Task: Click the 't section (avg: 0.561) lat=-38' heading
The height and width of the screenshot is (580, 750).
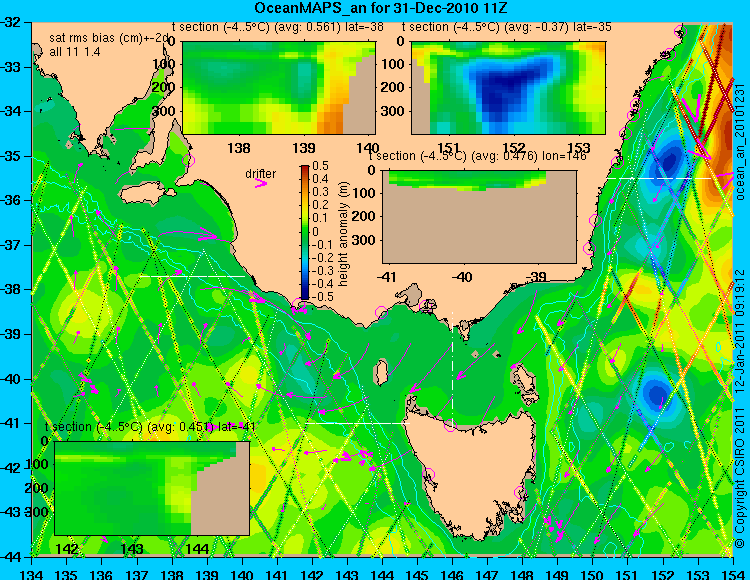Action: point(278,27)
